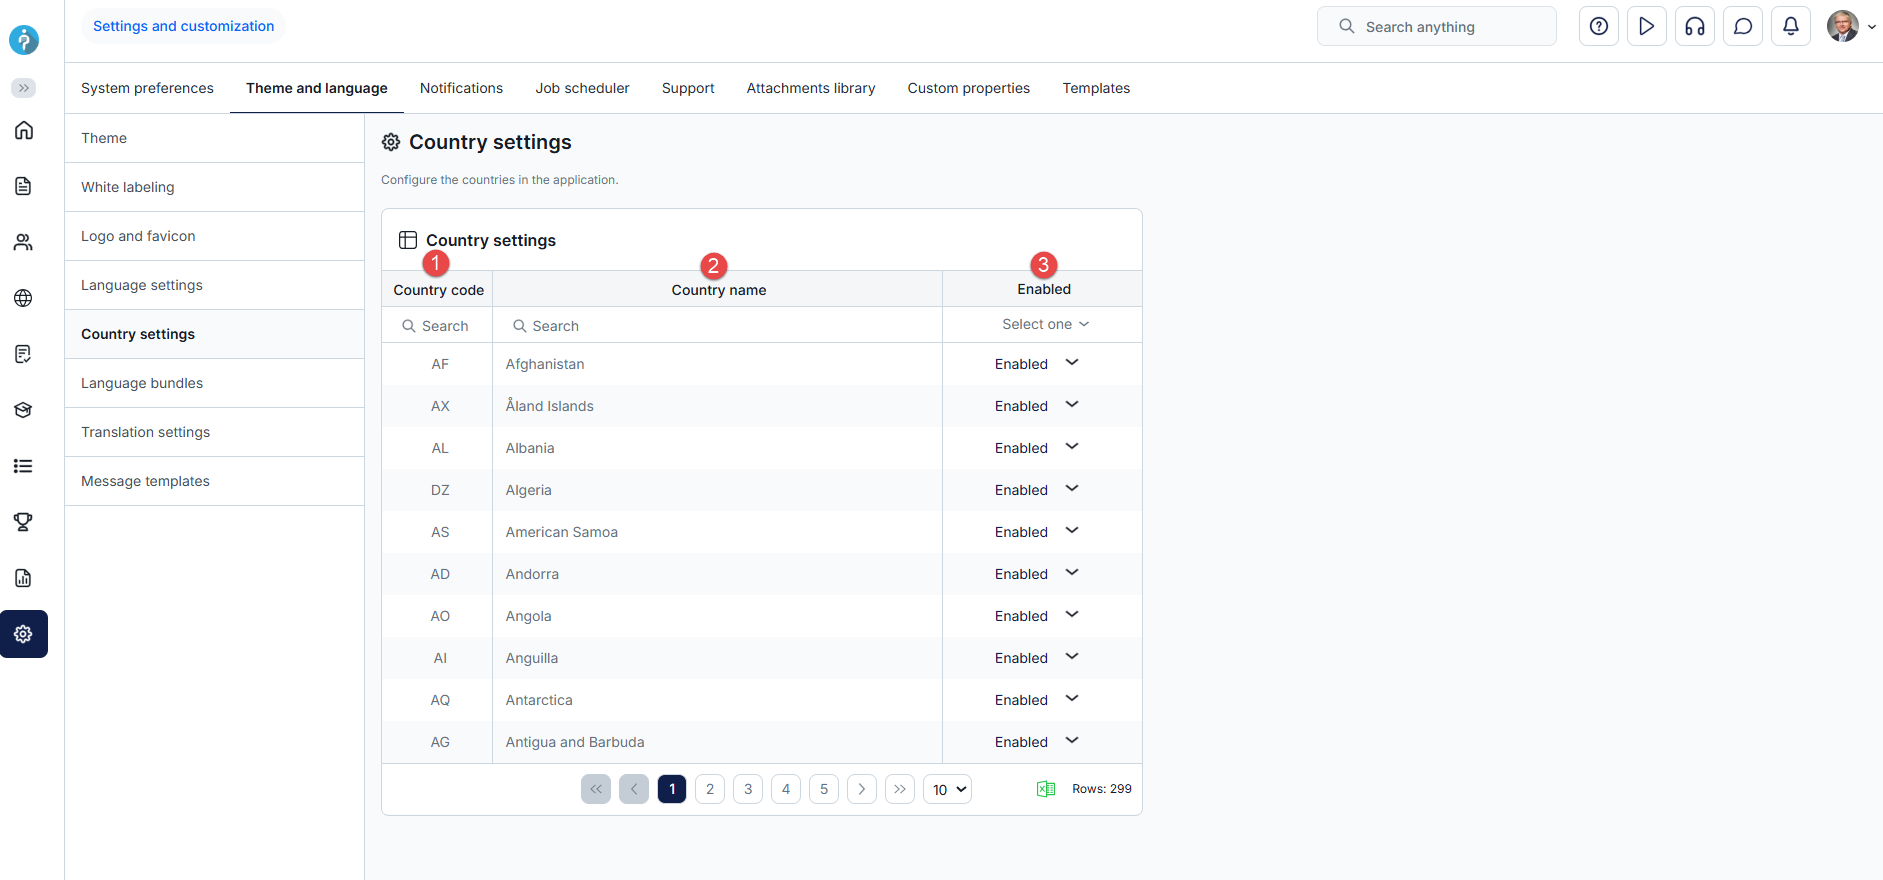1883x880 pixels.
Task: Open the document icon in left sidebar
Action: (x=24, y=186)
